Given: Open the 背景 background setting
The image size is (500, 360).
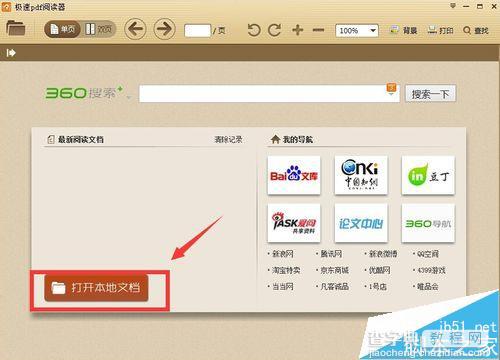Looking at the screenshot, I should pos(403,31).
